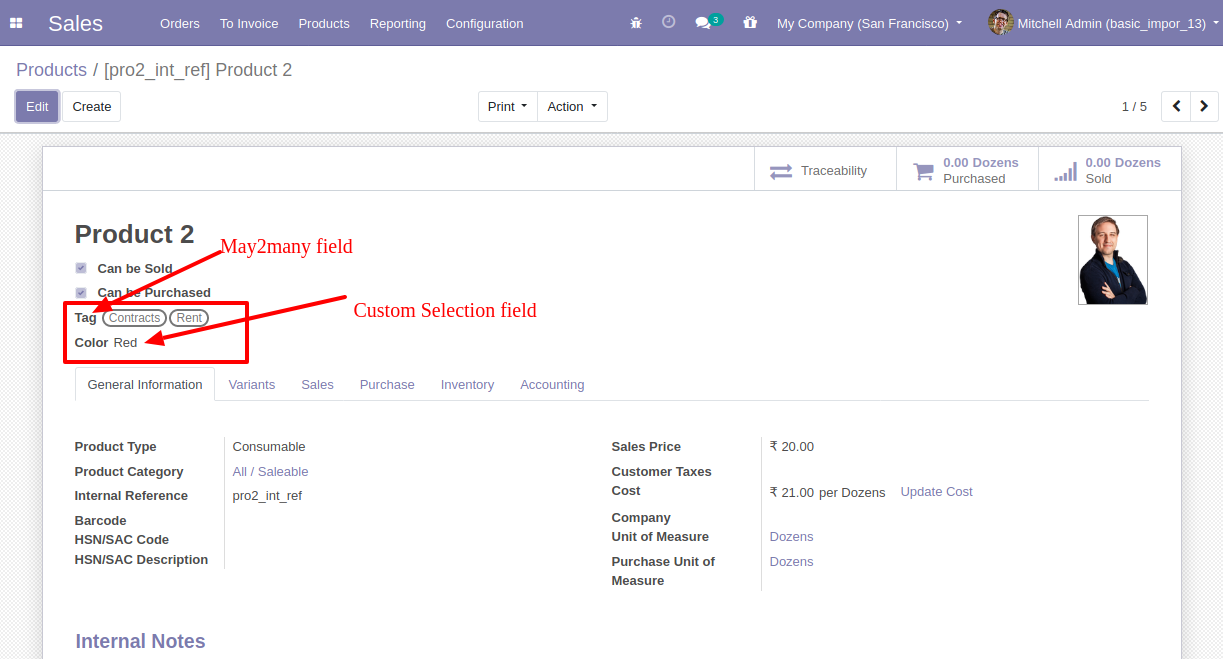This screenshot has width=1223, height=659.
Task: Open the activities clock icon
Action: coord(669,22)
